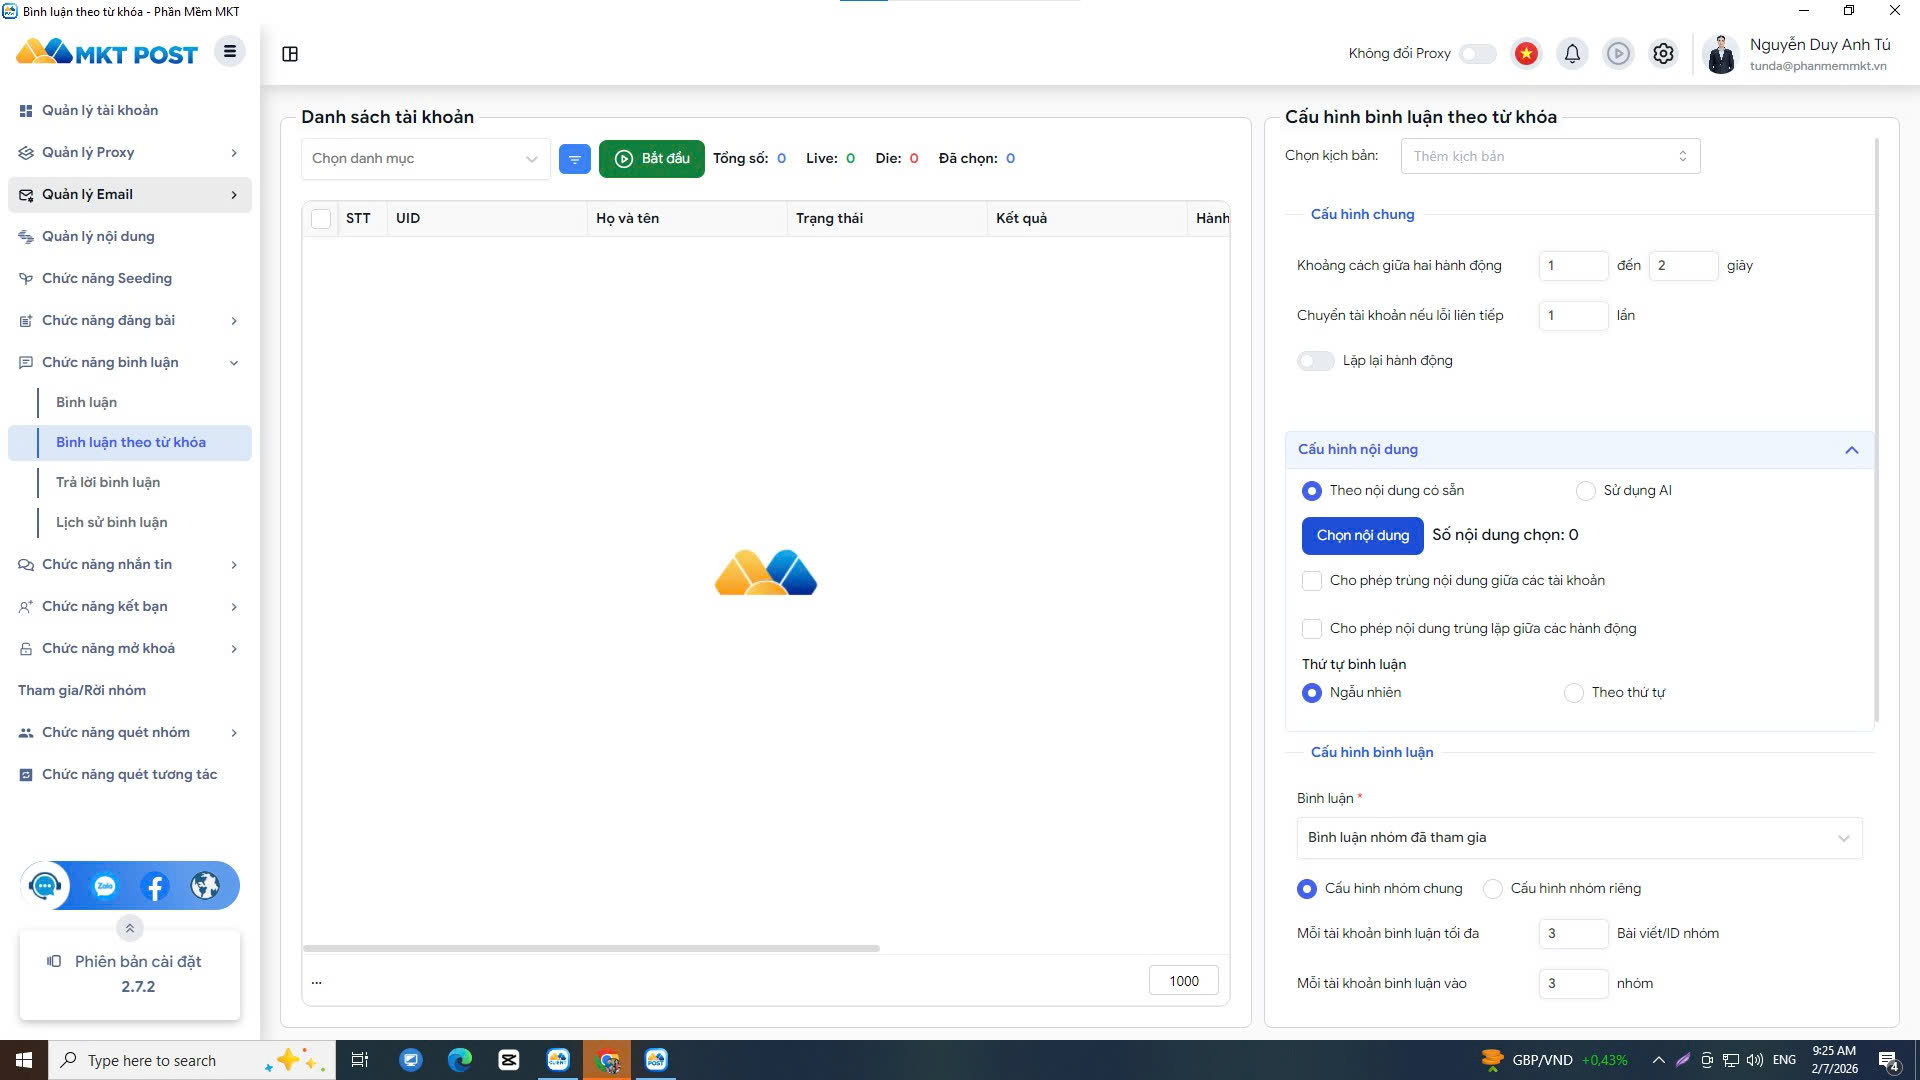Click the Vietnam flag icon in top bar
The height and width of the screenshot is (1080, 1920).
click(1525, 53)
